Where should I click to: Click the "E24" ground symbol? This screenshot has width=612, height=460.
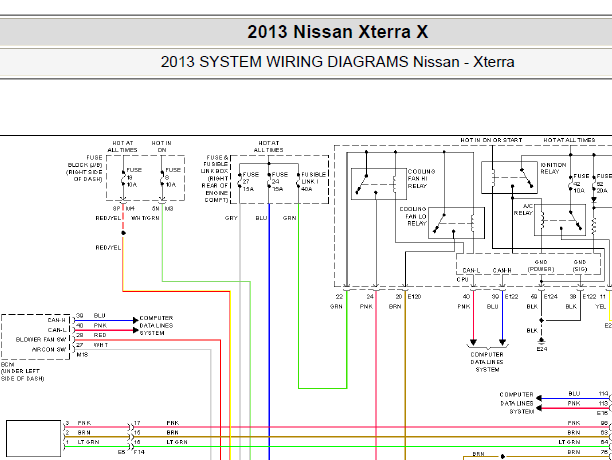(541, 343)
